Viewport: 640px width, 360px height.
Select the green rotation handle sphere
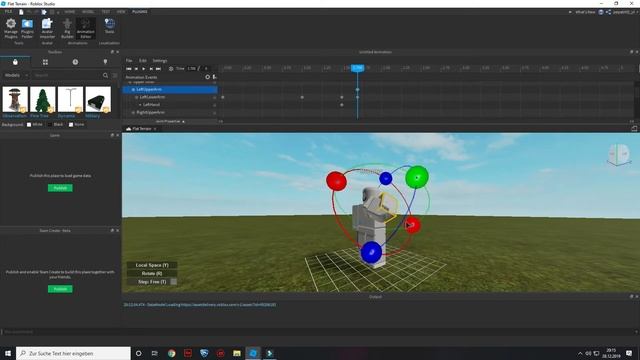click(417, 177)
